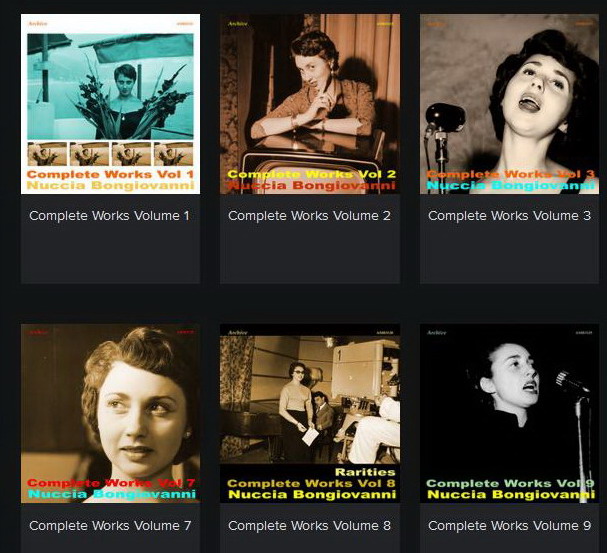Click last small photo strip image on Volume 1 cover
Image resolution: width=607 pixels, height=553 pixels.
click(x=173, y=154)
